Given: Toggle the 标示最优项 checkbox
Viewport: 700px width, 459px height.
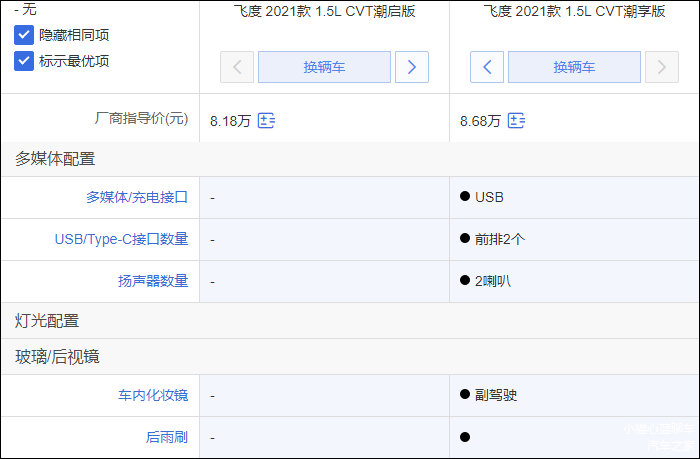Looking at the screenshot, I should point(25,60).
